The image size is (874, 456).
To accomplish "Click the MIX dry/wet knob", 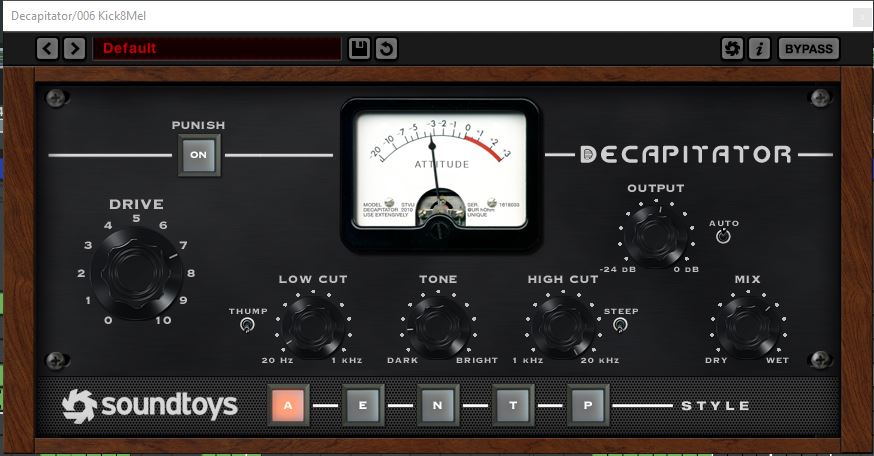I will pyautogui.click(x=746, y=324).
